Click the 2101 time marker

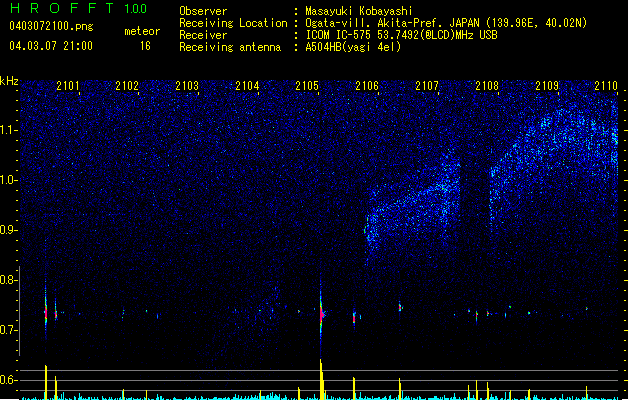coord(68,86)
